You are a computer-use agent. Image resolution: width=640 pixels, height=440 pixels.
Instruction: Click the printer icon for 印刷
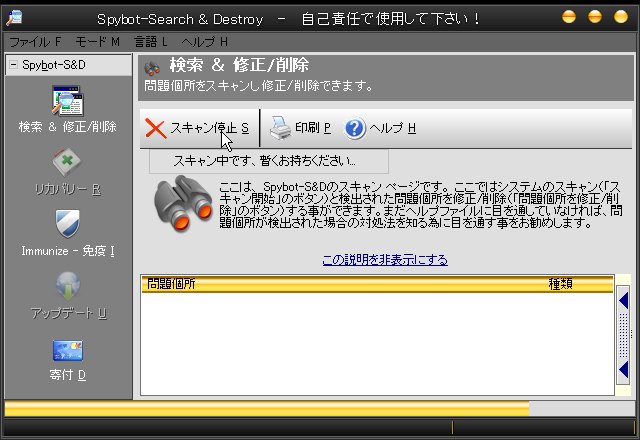click(x=280, y=128)
